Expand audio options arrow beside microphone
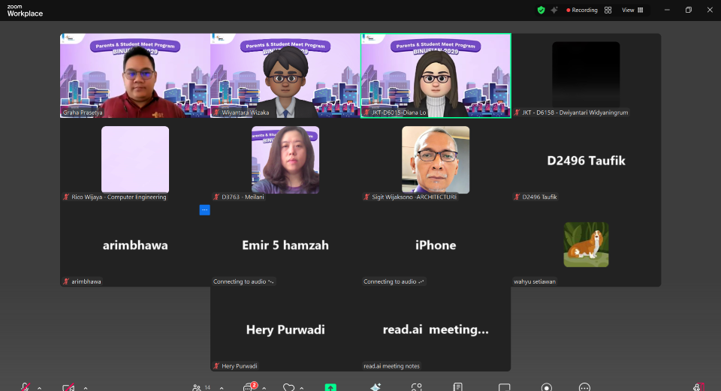This screenshot has height=391, width=721. [x=40, y=388]
